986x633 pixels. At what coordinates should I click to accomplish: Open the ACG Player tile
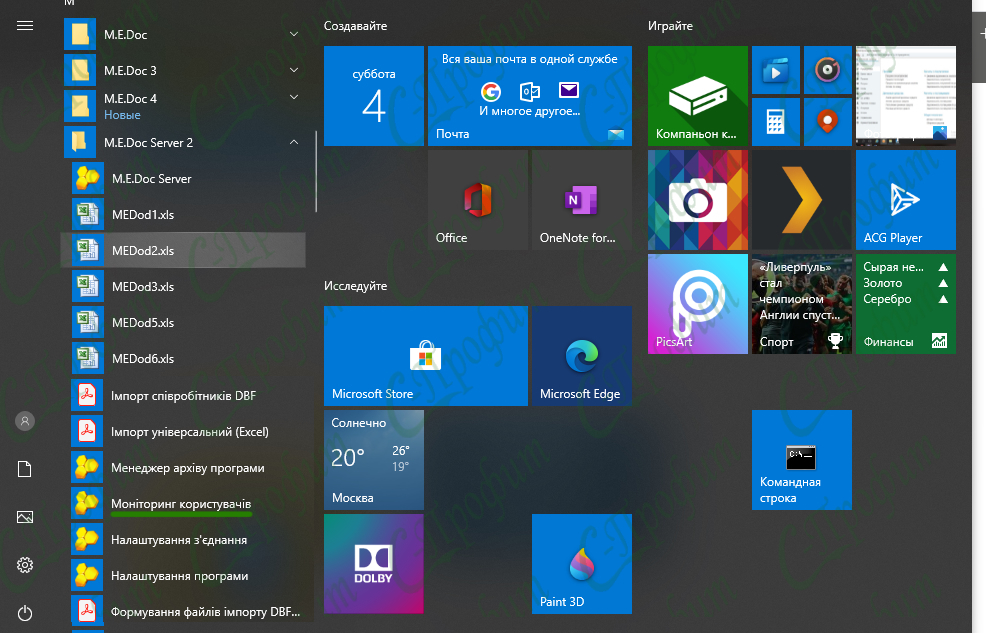[x=906, y=200]
